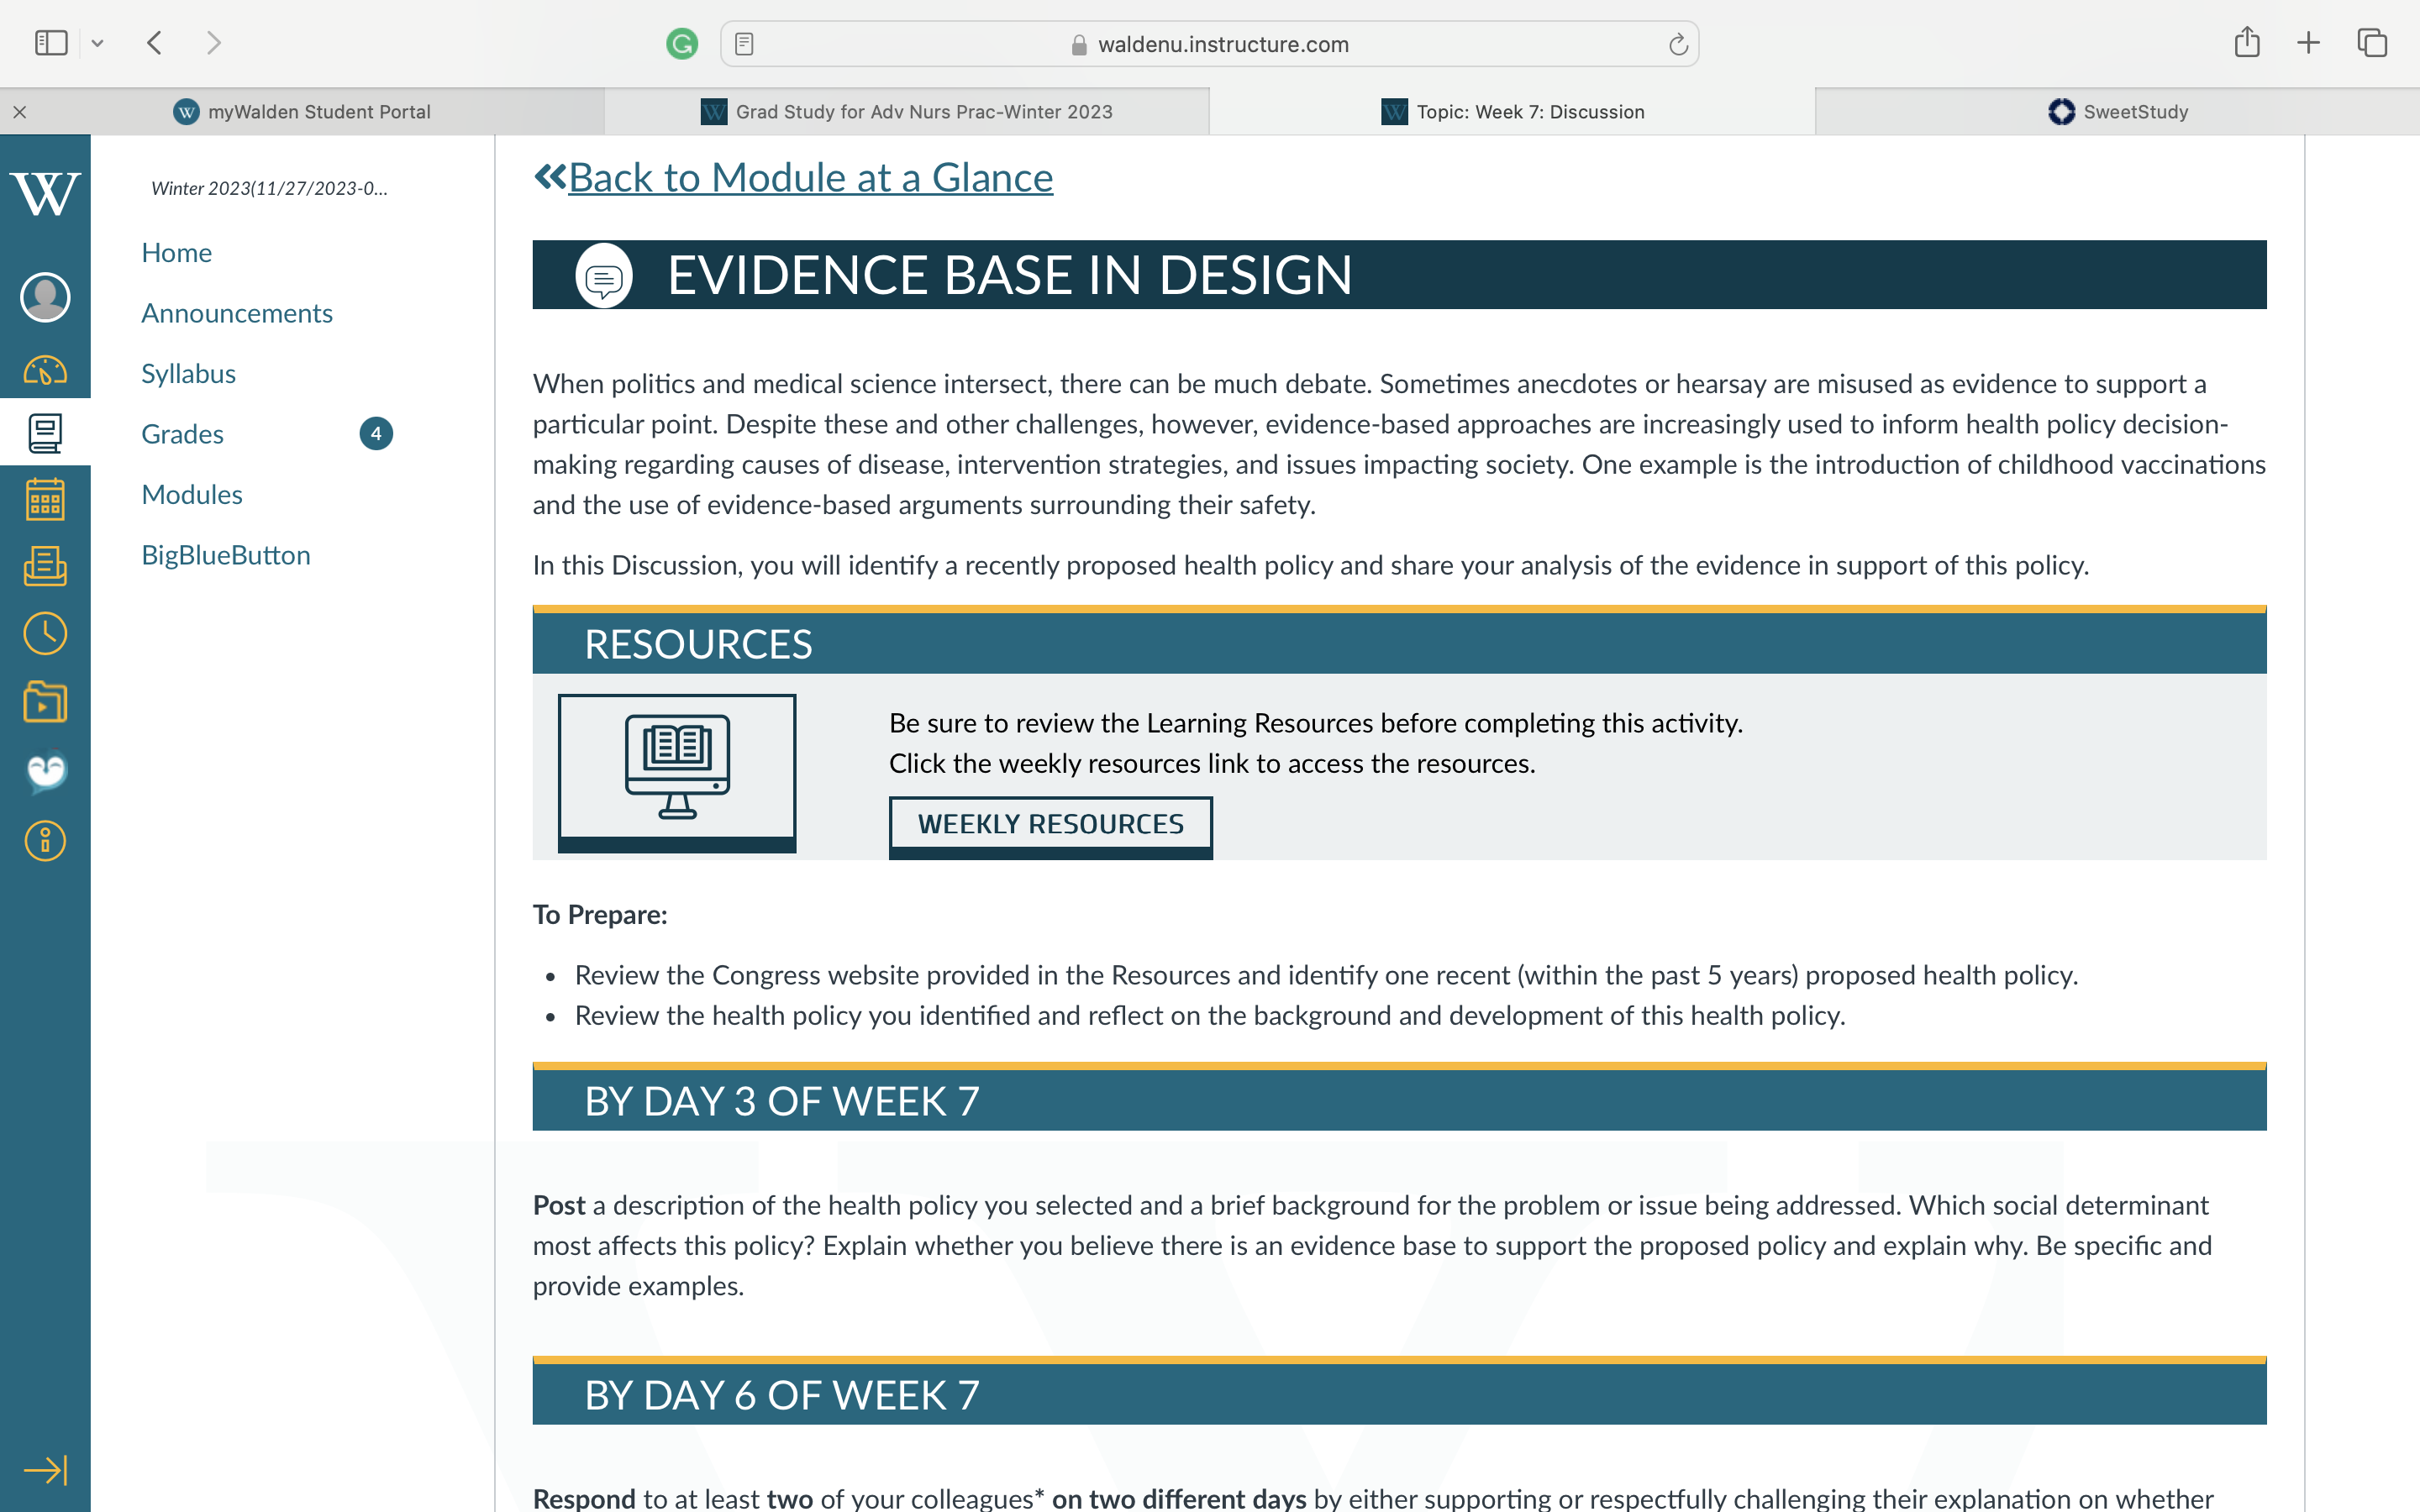
Task: Expand the global navigation with arrow icon
Action: 45,1470
